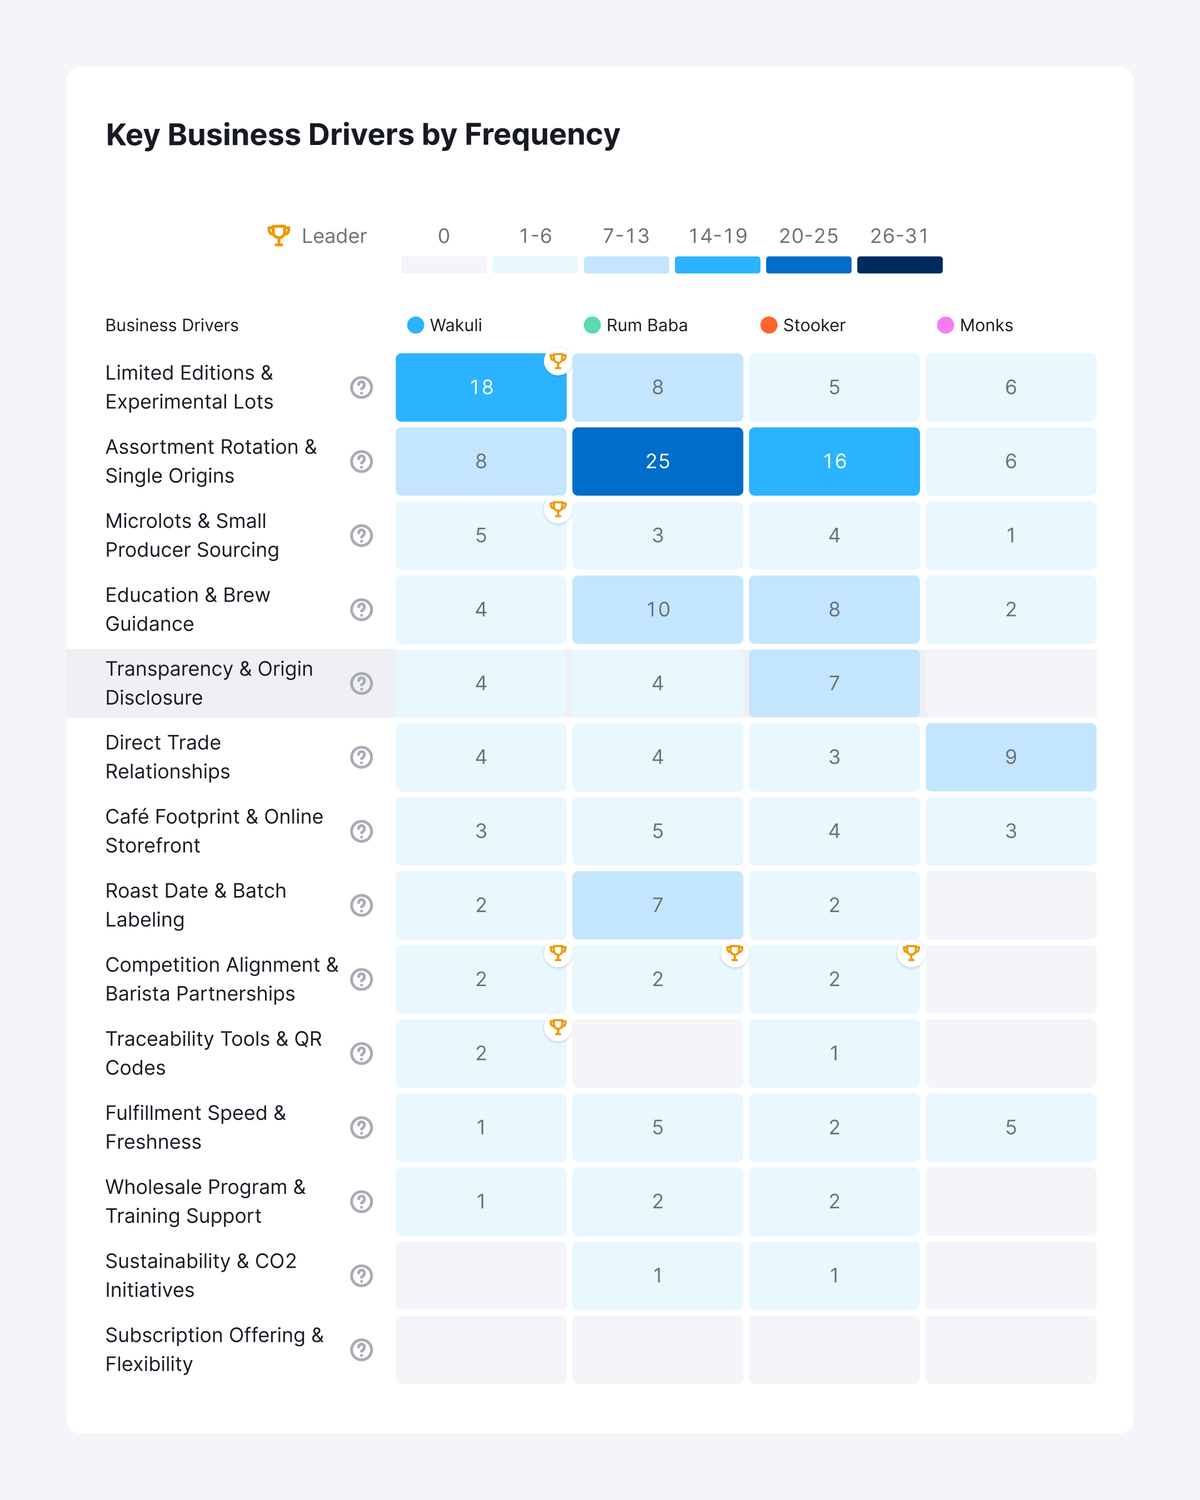Show info for Direct Trade Relationships
Image resolution: width=1200 pixels, height=1500 pixels.
pyautogui.click(x=362, y=758)
